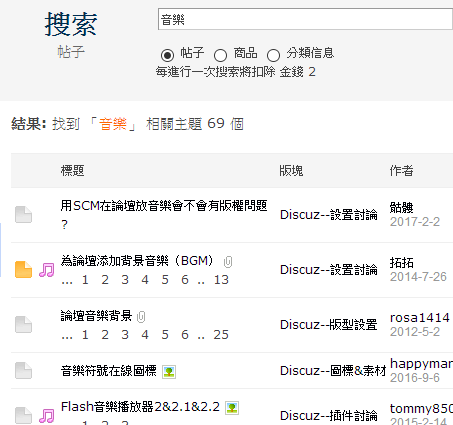Select the 商品 radio button

(220, 55)
